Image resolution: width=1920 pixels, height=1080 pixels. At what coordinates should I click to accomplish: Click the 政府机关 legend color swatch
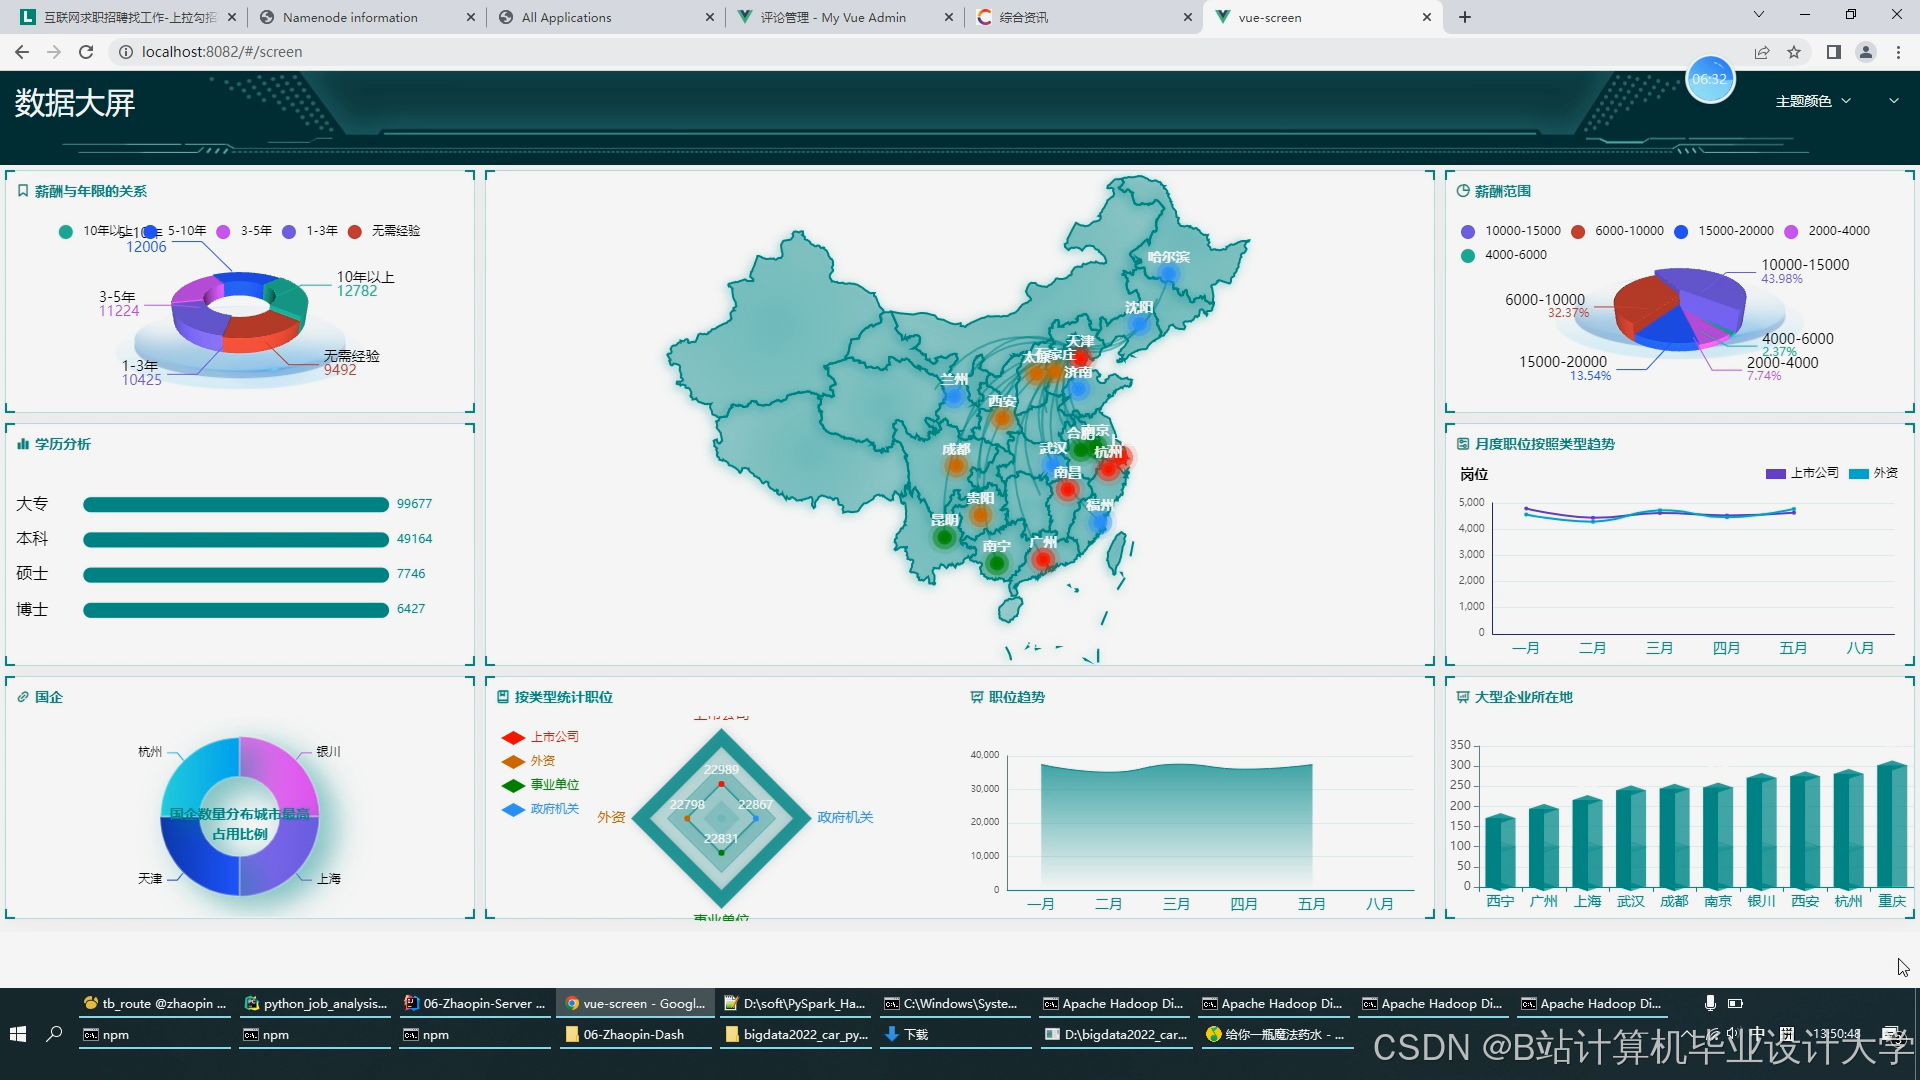coord(513,809)
